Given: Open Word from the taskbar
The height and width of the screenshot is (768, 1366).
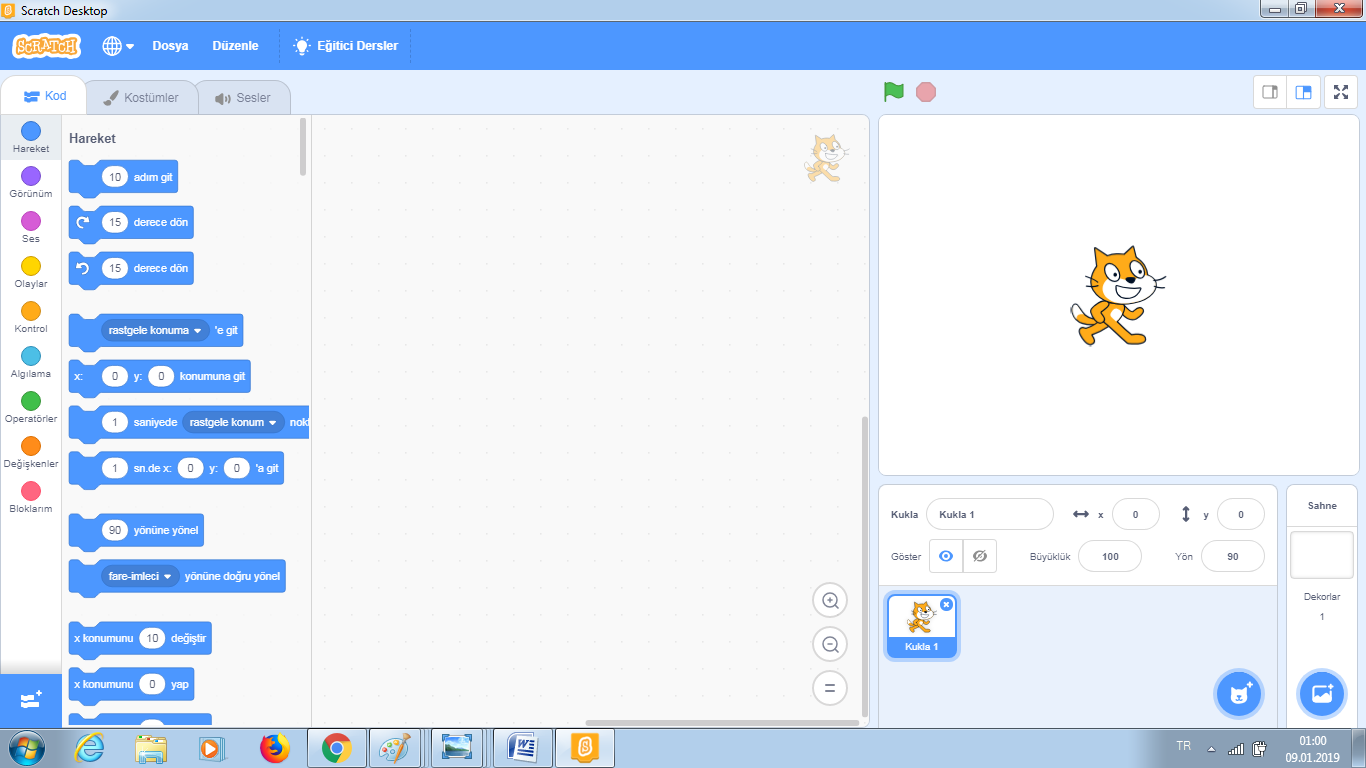Looking at the screenshot, I should point(522,748).
